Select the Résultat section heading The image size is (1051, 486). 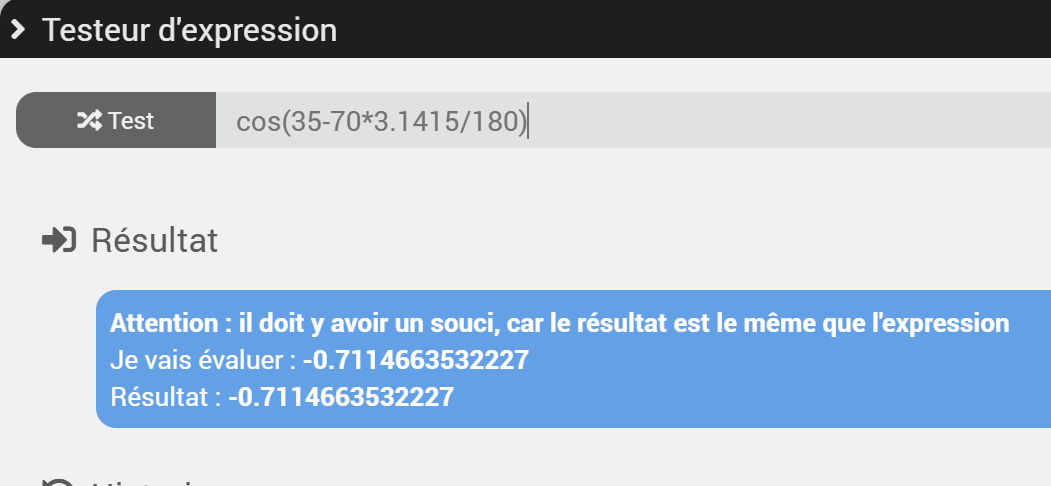point(154,240)
